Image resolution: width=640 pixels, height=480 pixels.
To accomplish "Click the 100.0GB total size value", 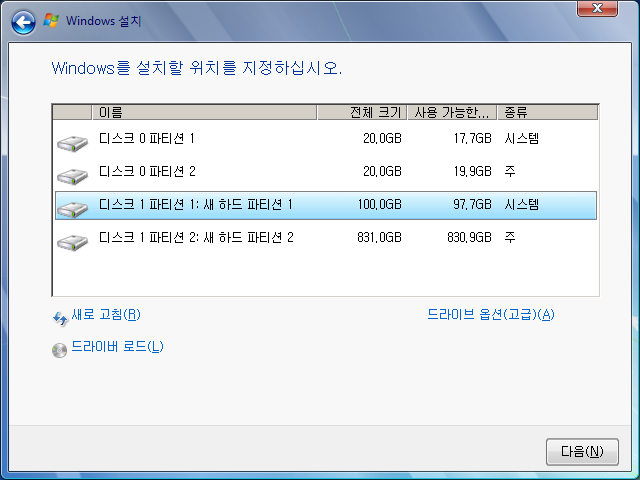I will pyautogui.click(x=380, y=204).
